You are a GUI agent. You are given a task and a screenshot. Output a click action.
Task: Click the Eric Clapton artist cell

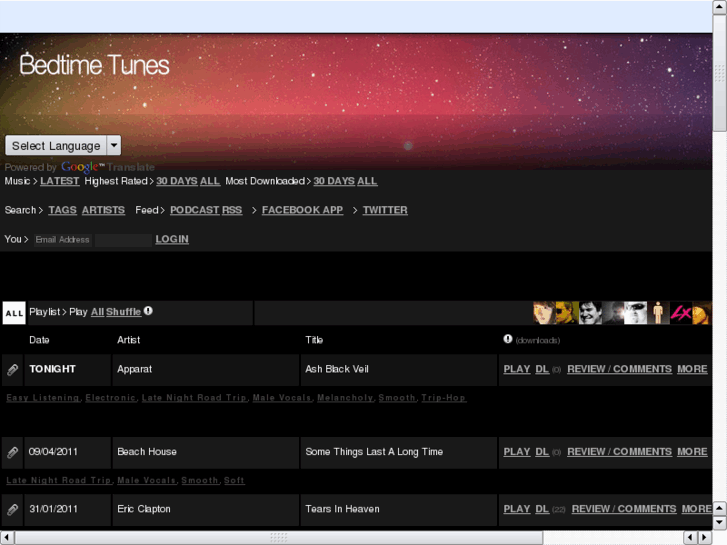pyautogui.click(x=205, y=510)
